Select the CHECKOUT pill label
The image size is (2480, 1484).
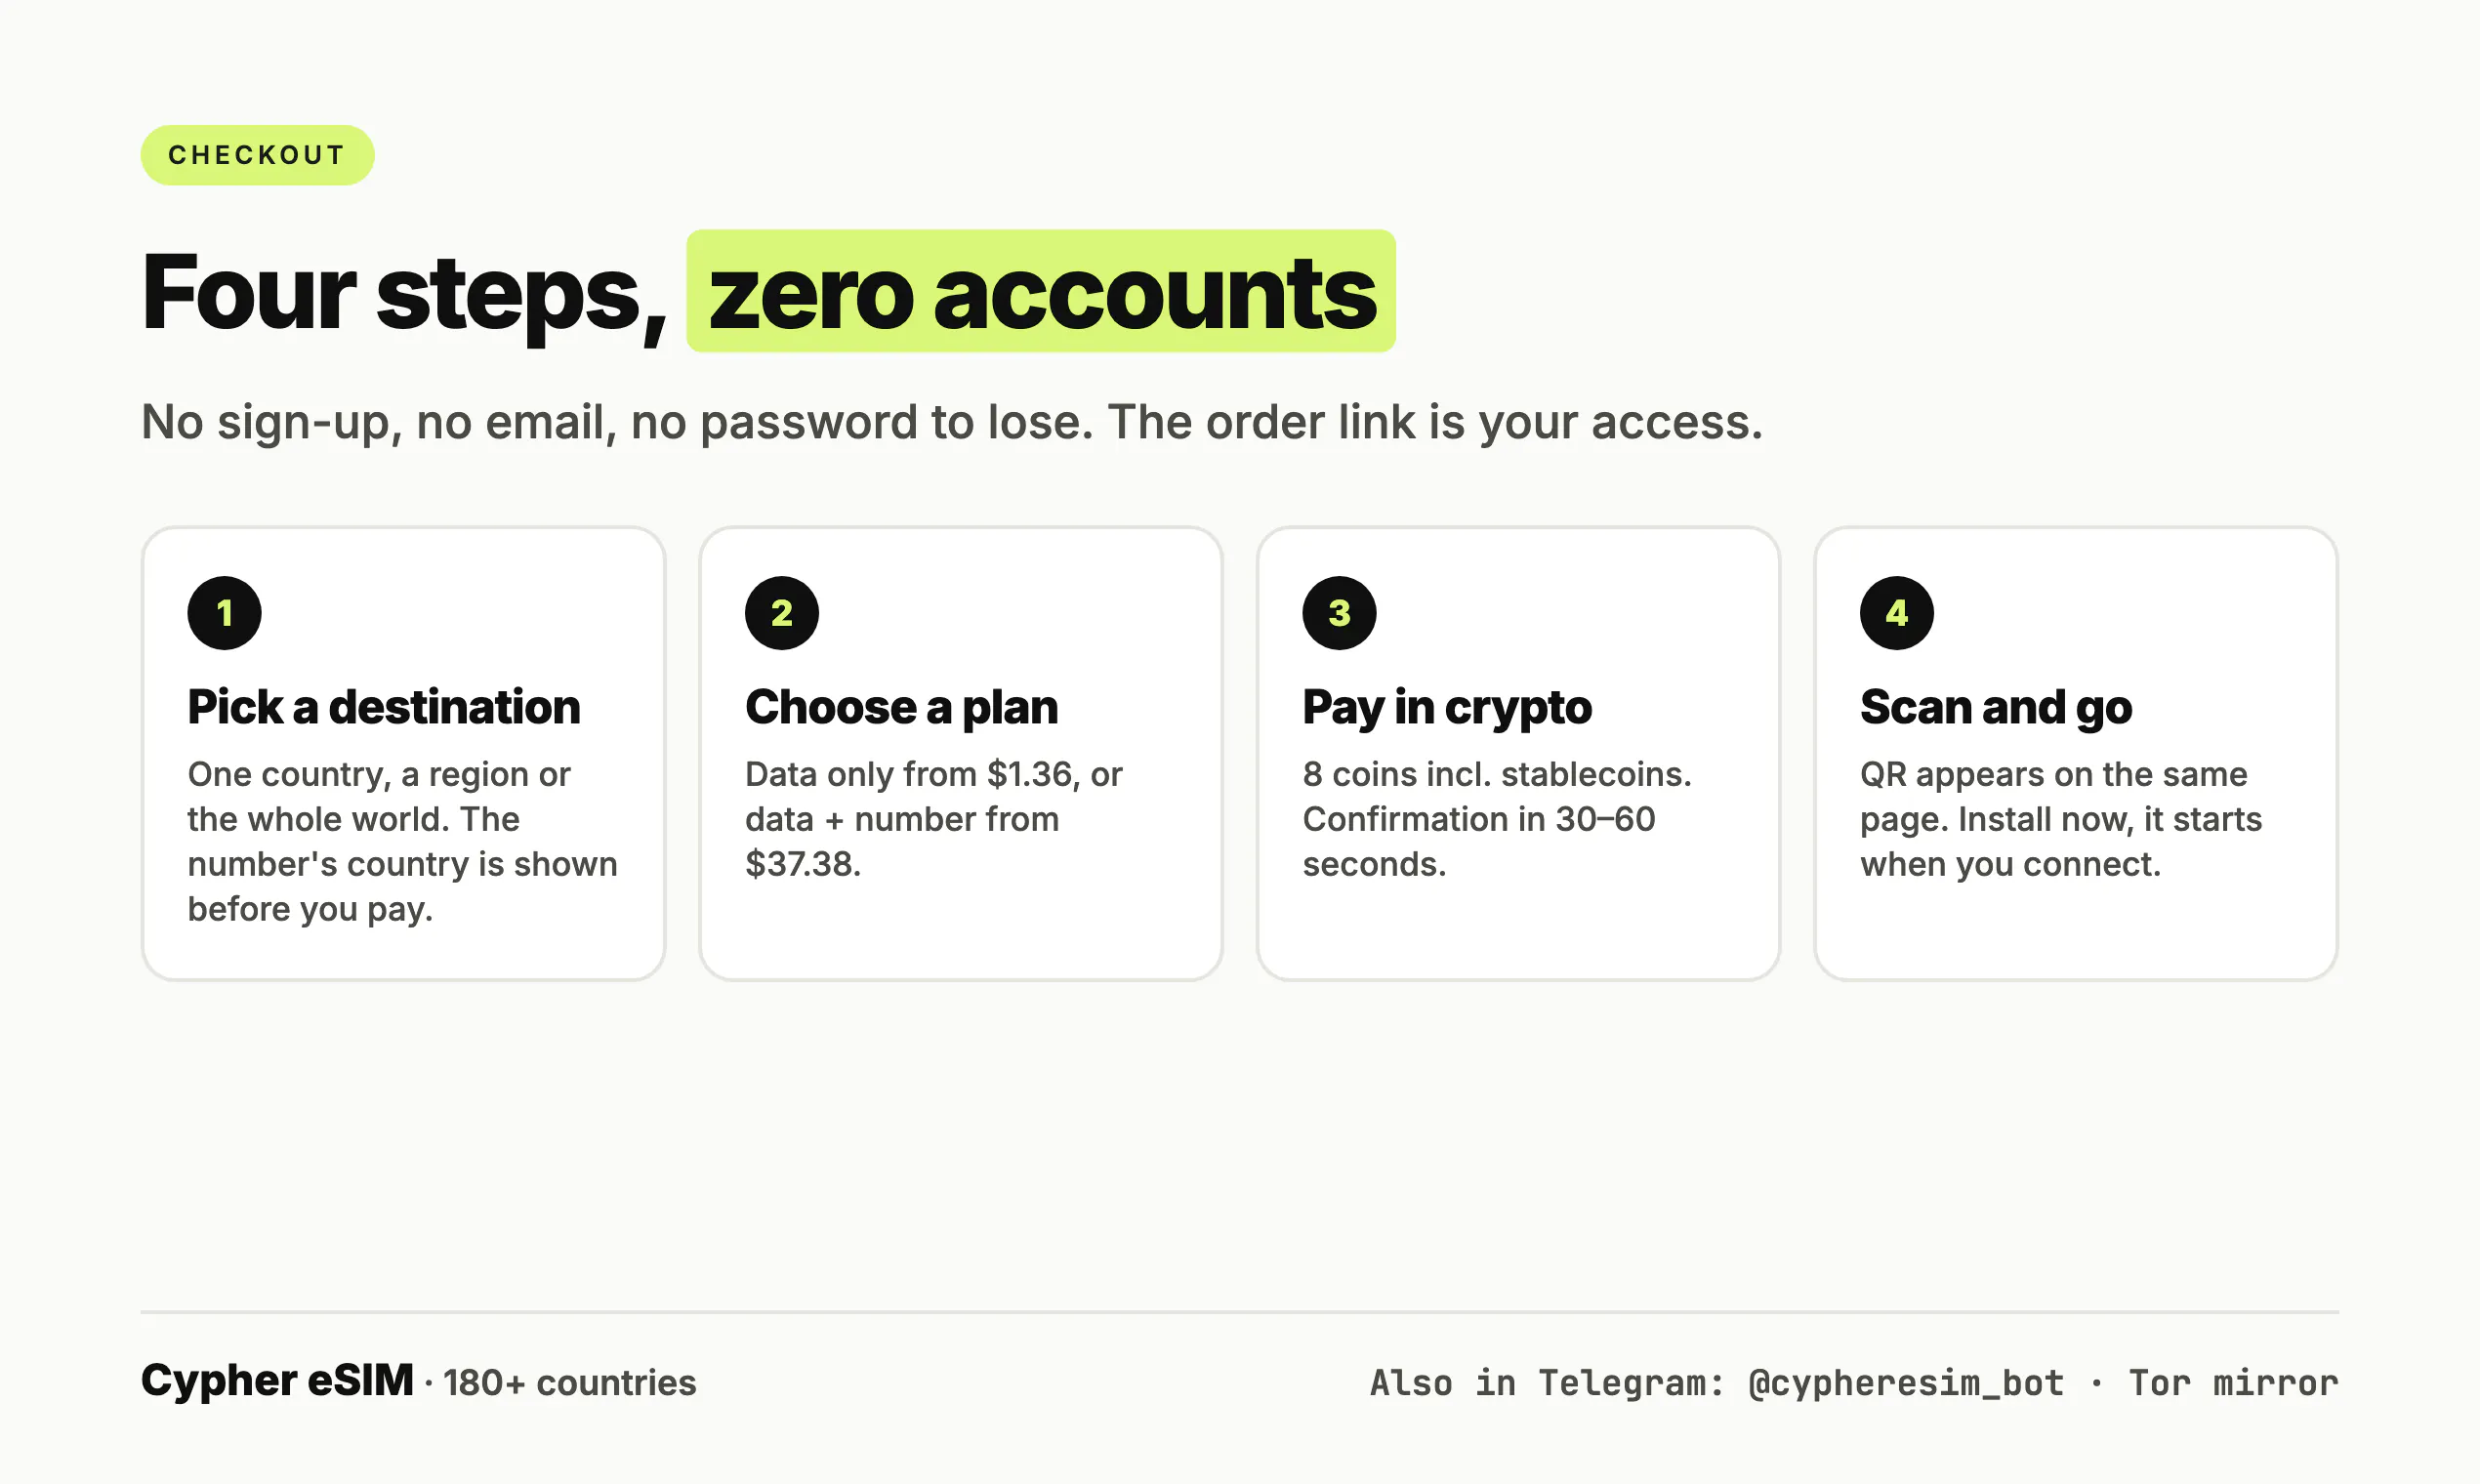click(x=257, y=155)
